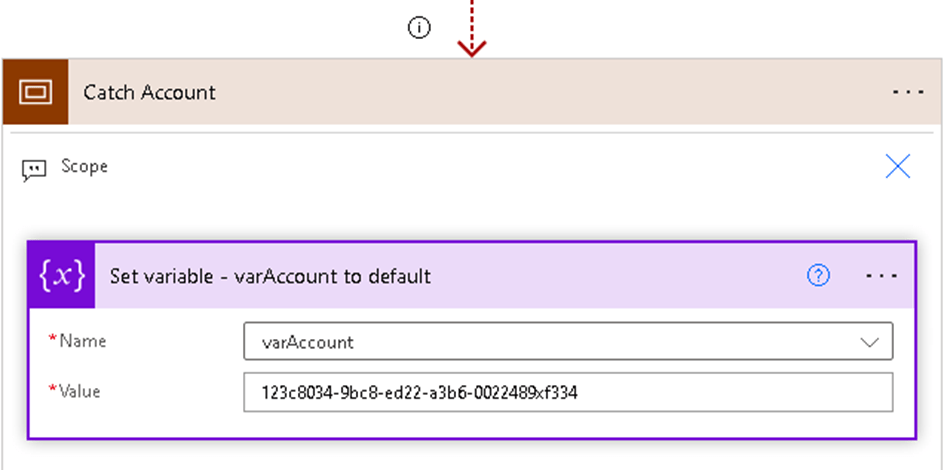Click the purple variable curly-brace icon

[x=62, y=276]
